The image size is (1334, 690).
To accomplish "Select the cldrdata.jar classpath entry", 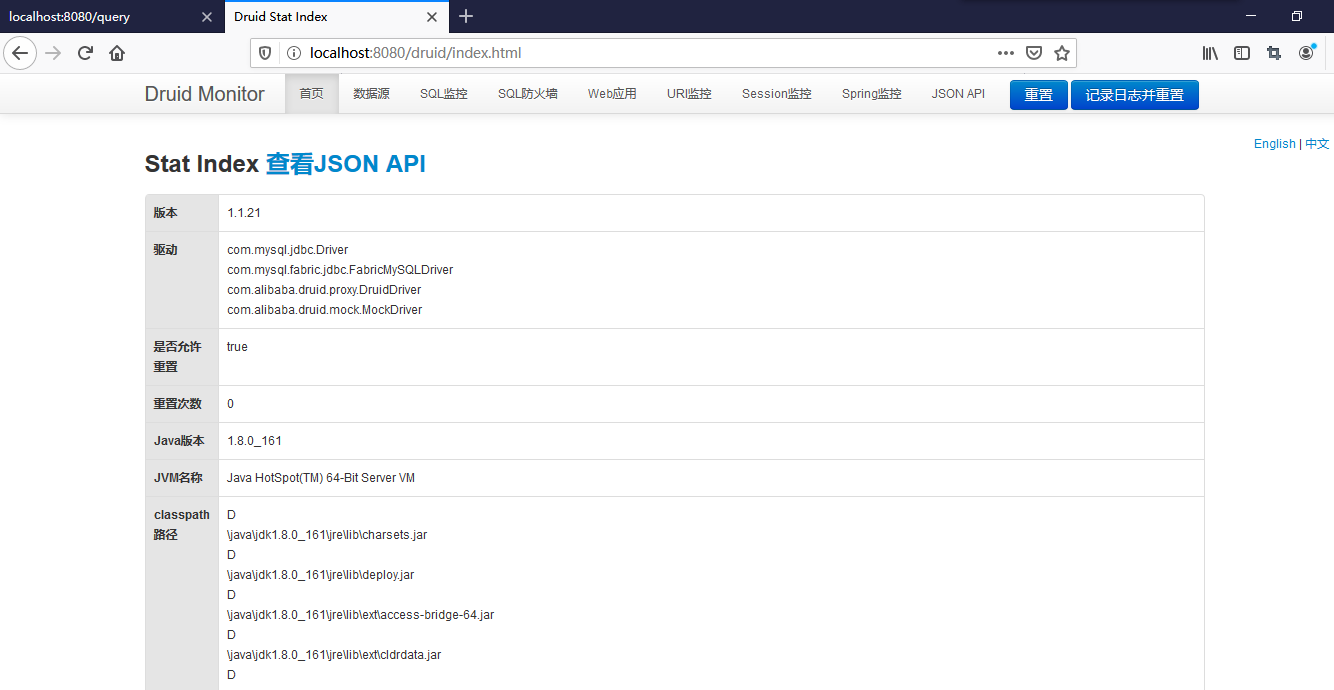I will pyautogui.click(x=334, y=655).
